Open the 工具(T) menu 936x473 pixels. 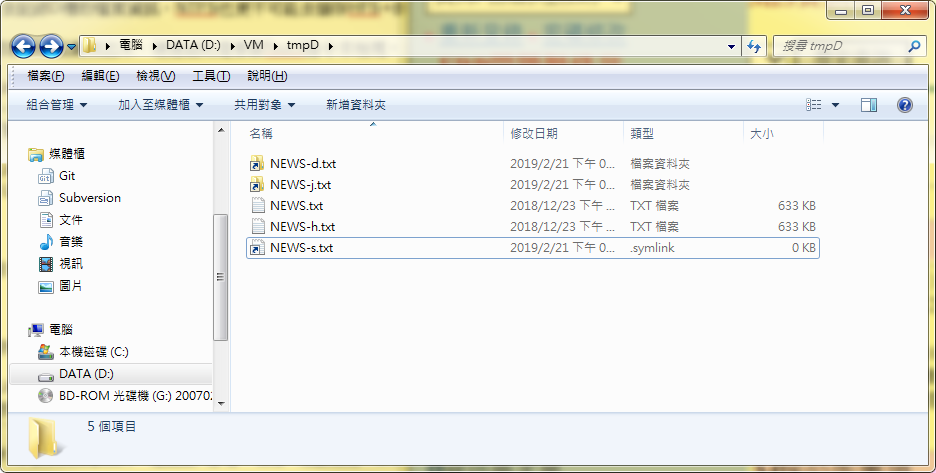(211, 76)
